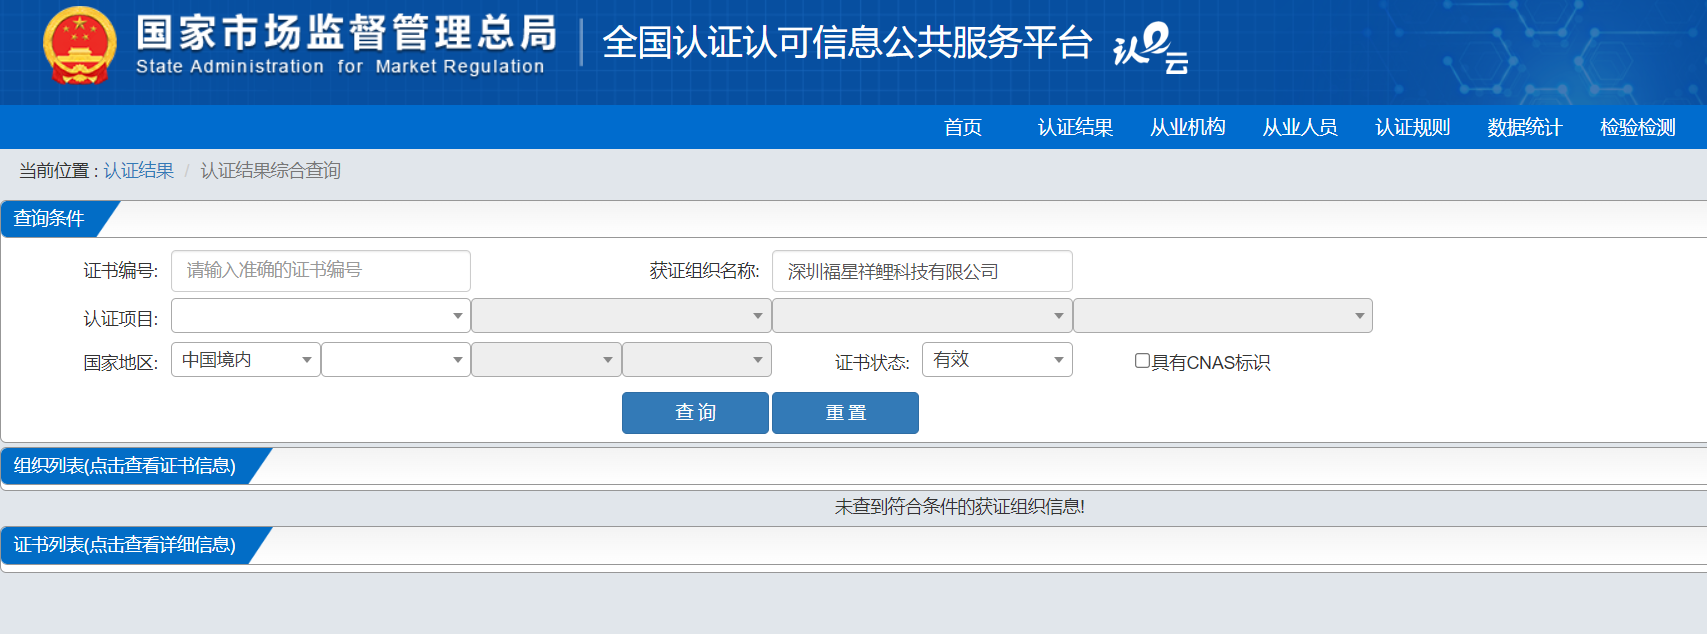Click the 全国认证认可信息公共服务平台 title

point(847,43)
